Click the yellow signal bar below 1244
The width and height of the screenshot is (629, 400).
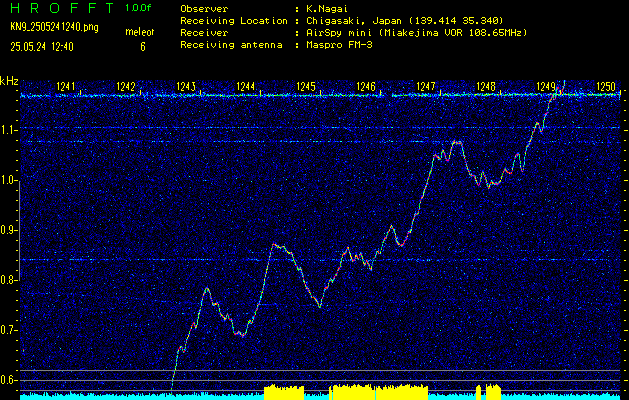point(284,392)
